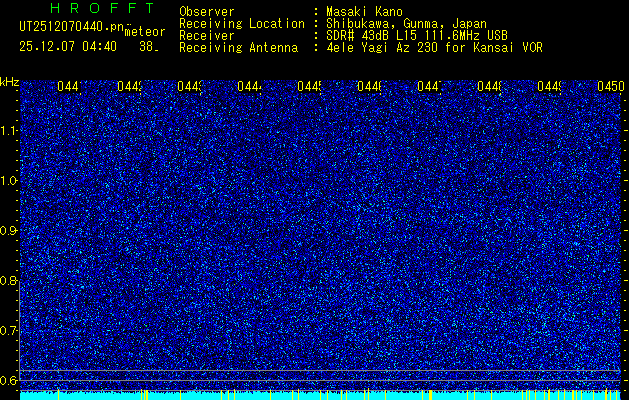The width and height of the screenshot is (629, 400).
Task: Click the count value '38.'
Action: click(x=148, y=47)
